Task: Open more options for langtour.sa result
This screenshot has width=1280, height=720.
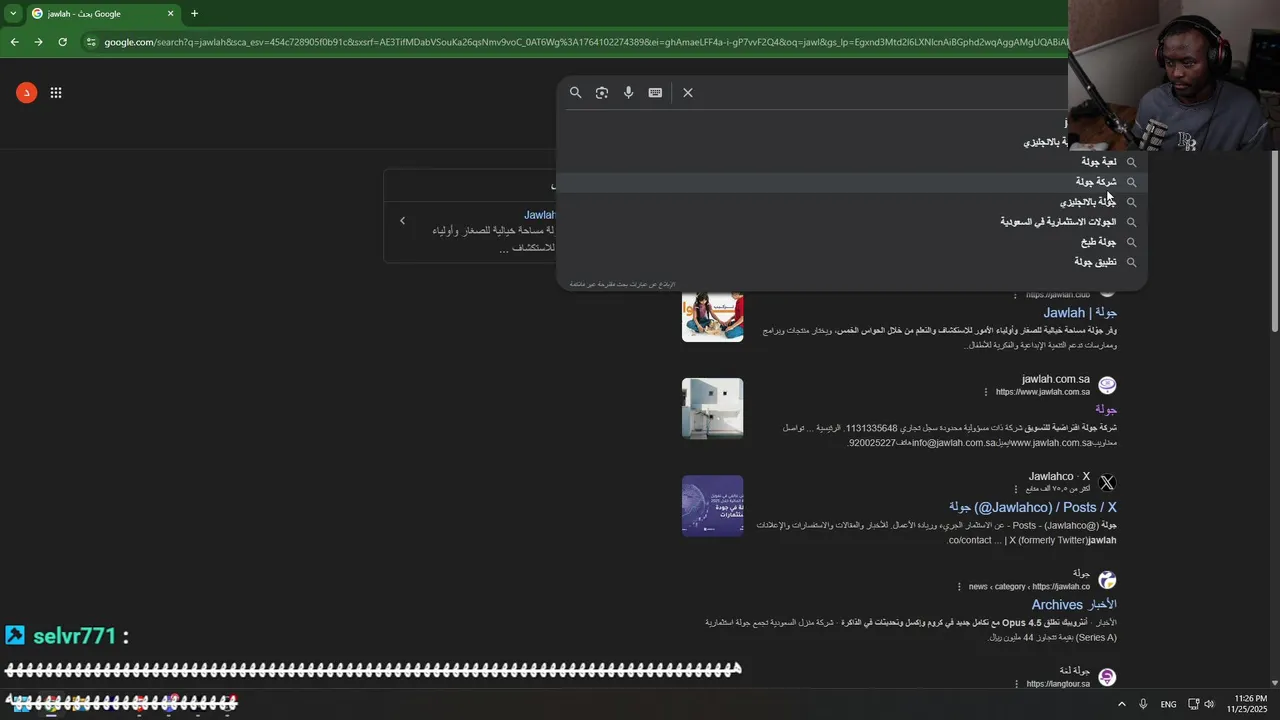Action: click(x=1016, y=684)
